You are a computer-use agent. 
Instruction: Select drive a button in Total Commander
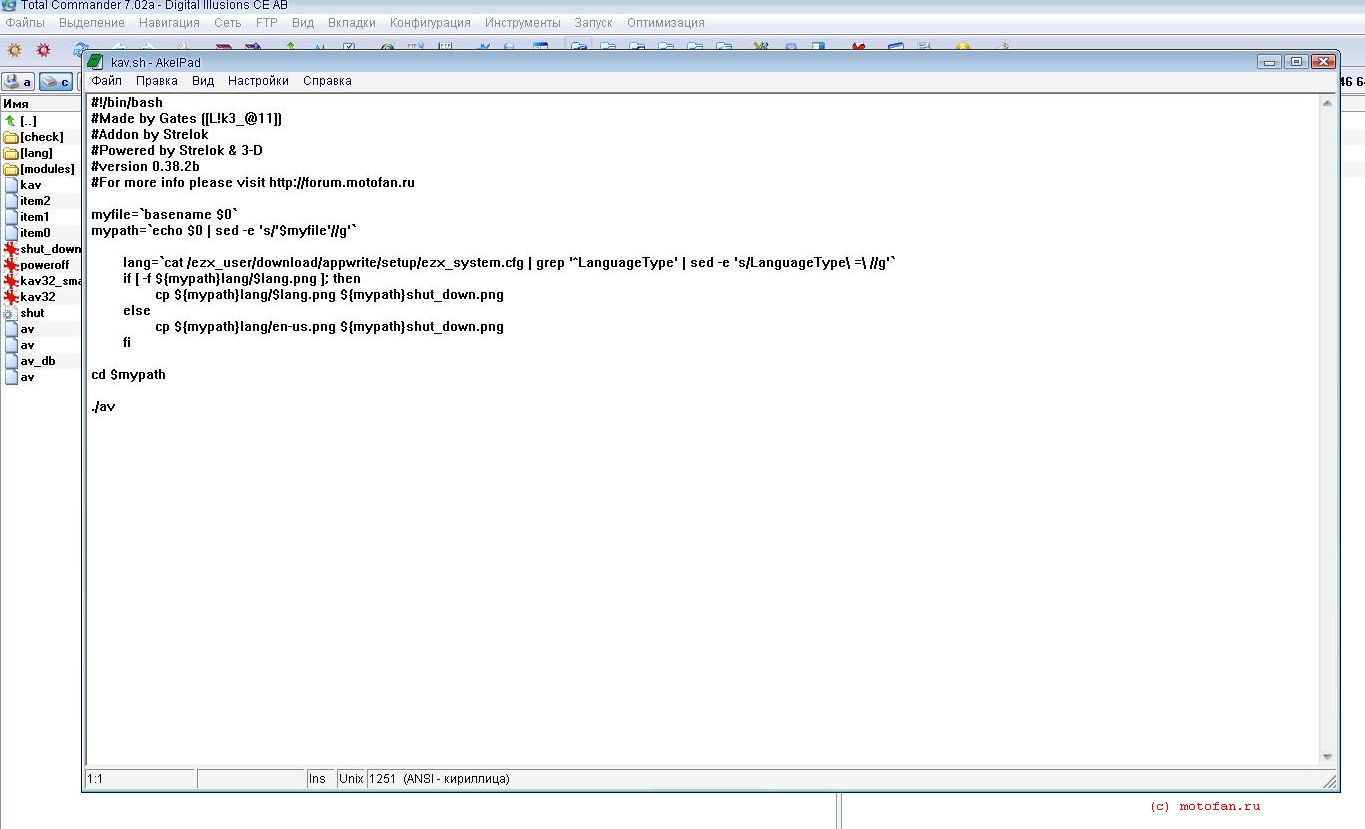point(18,82)
